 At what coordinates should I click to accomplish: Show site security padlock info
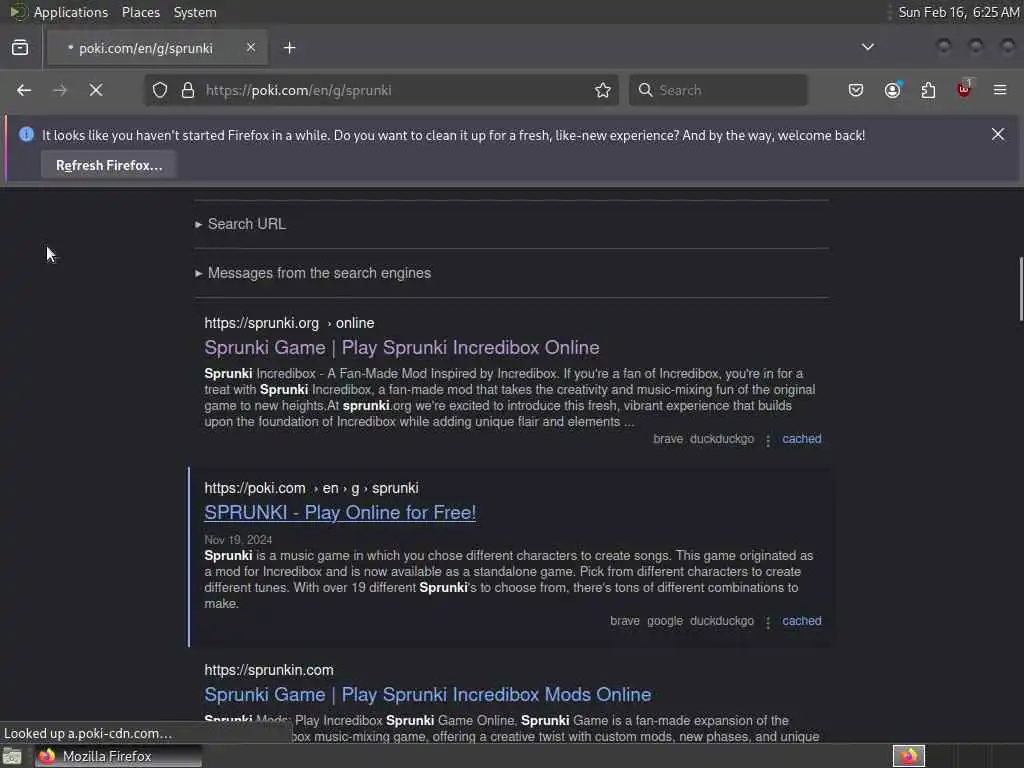tap(188, 90)
